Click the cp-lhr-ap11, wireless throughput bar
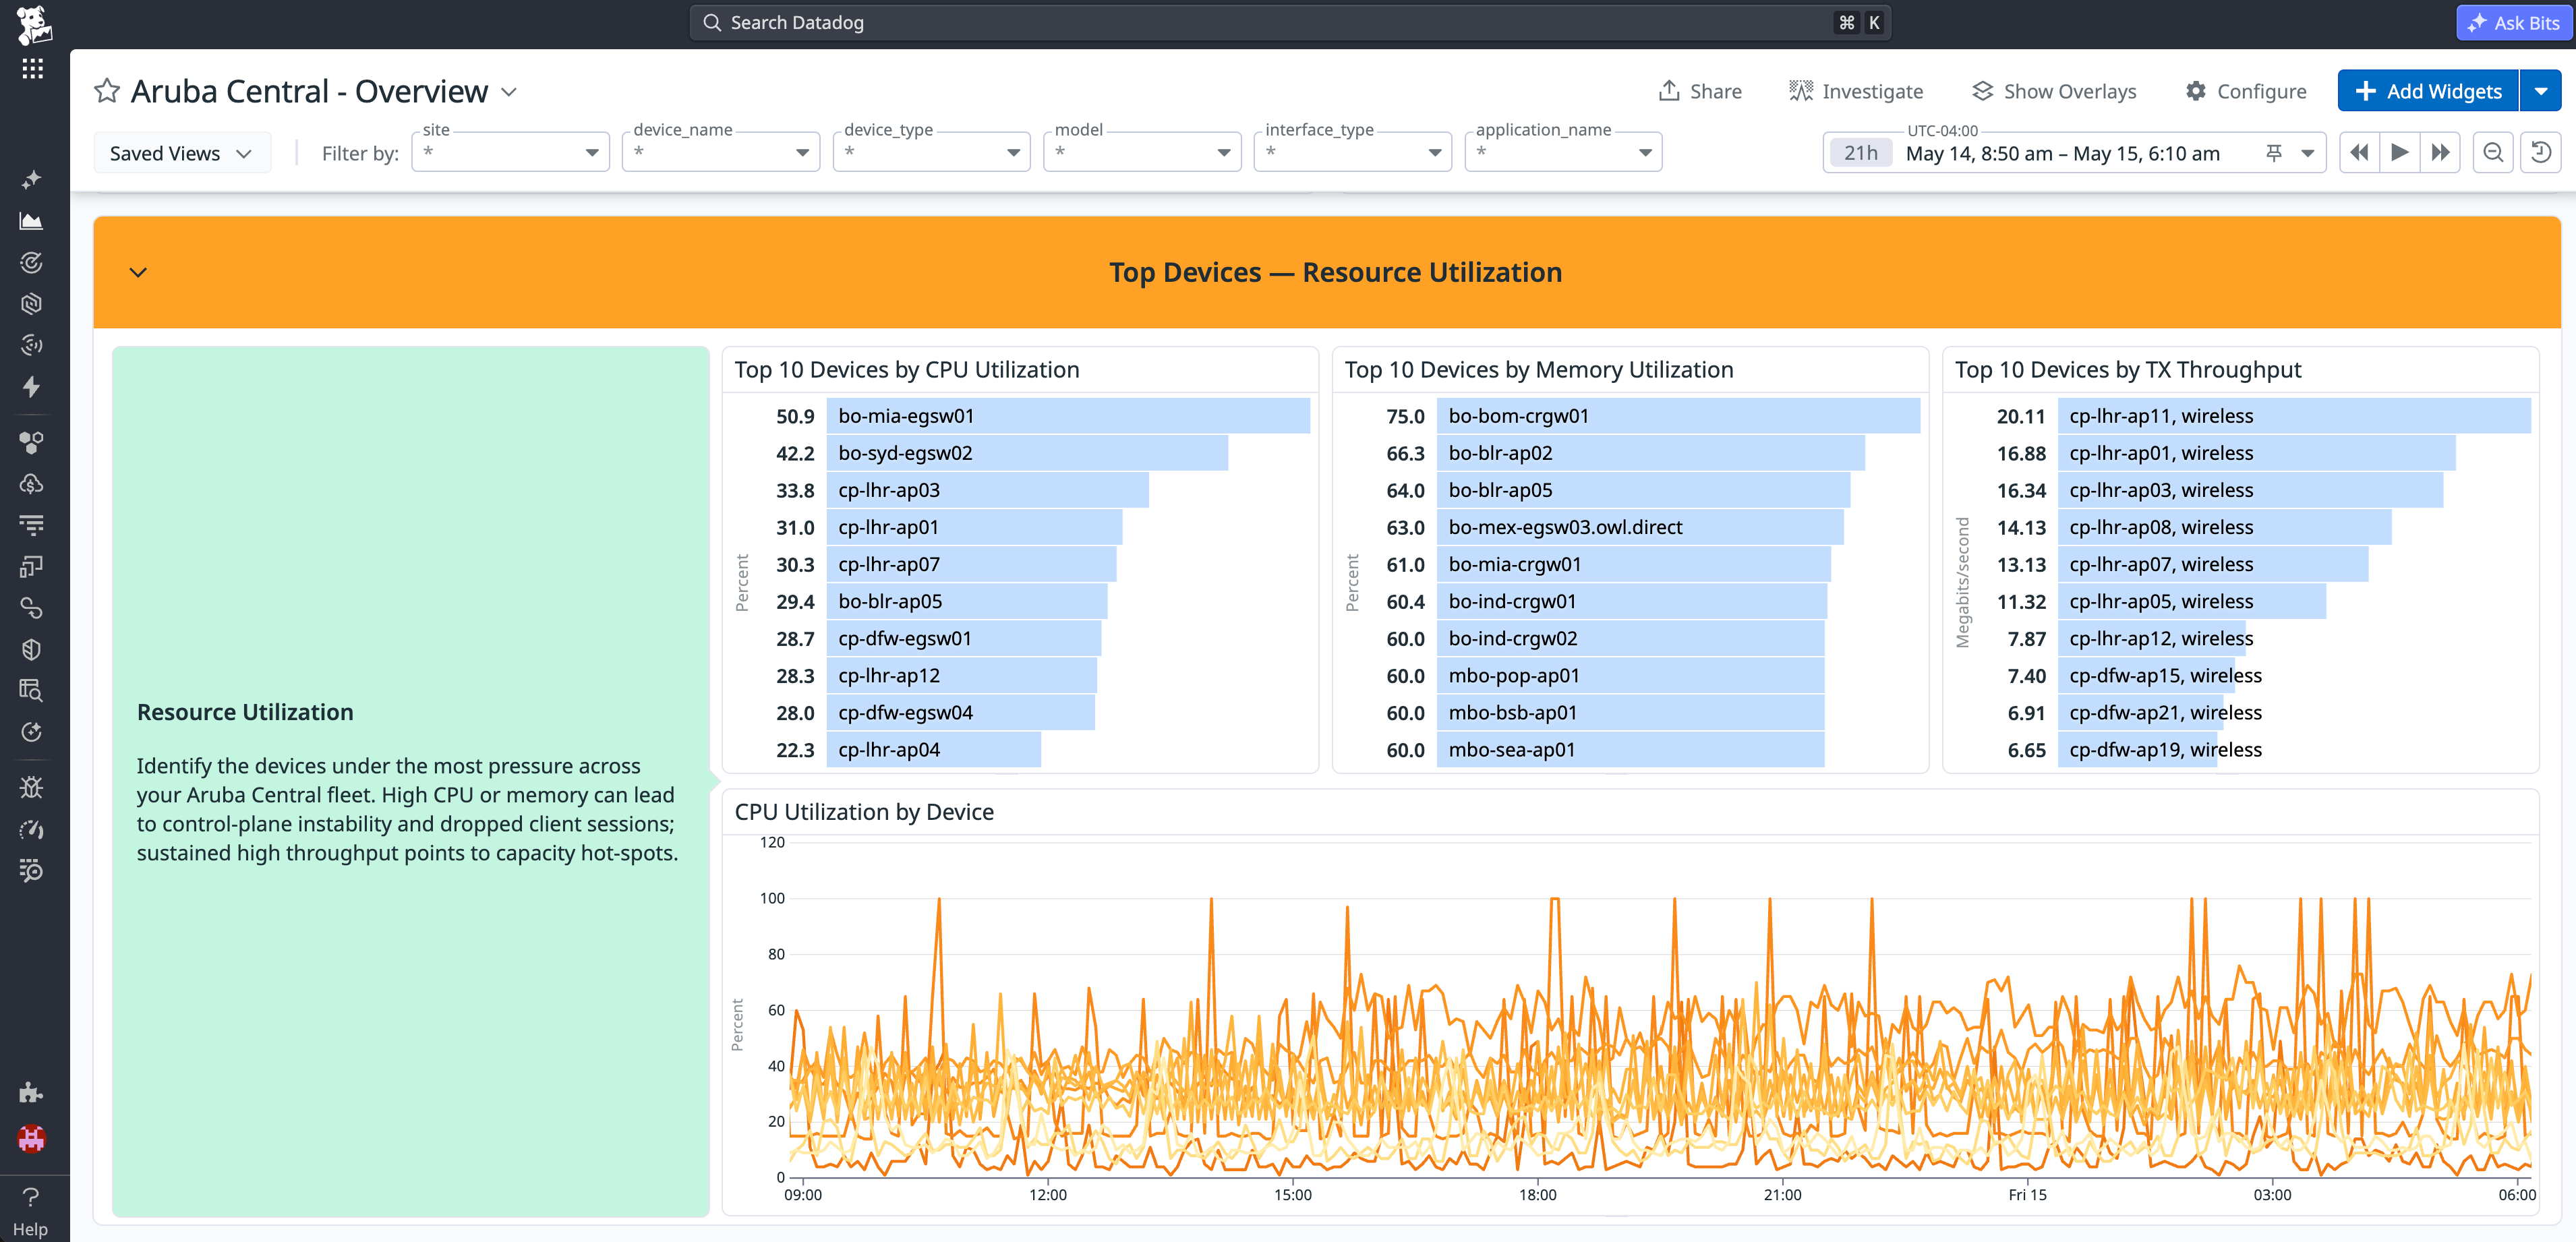Screen dimensions: 2576x1242 pos(2294,416)
